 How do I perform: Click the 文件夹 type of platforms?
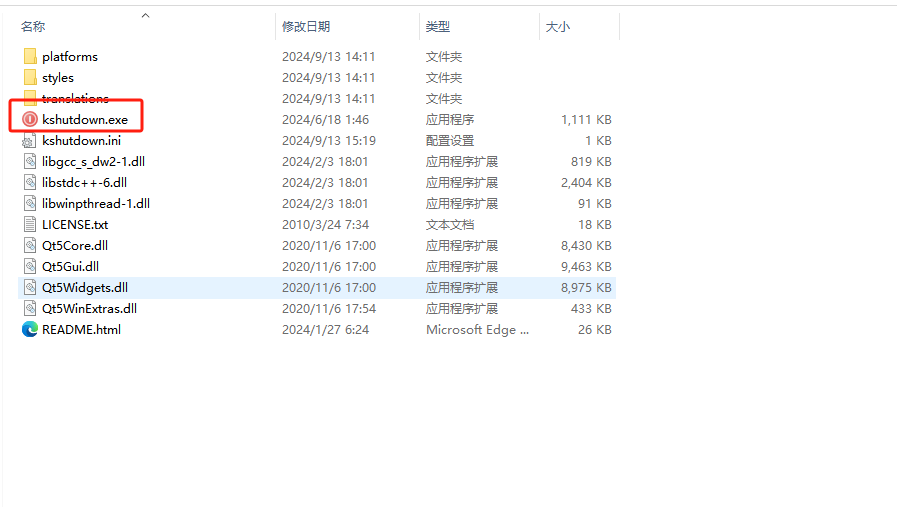[x=443, y=57]
